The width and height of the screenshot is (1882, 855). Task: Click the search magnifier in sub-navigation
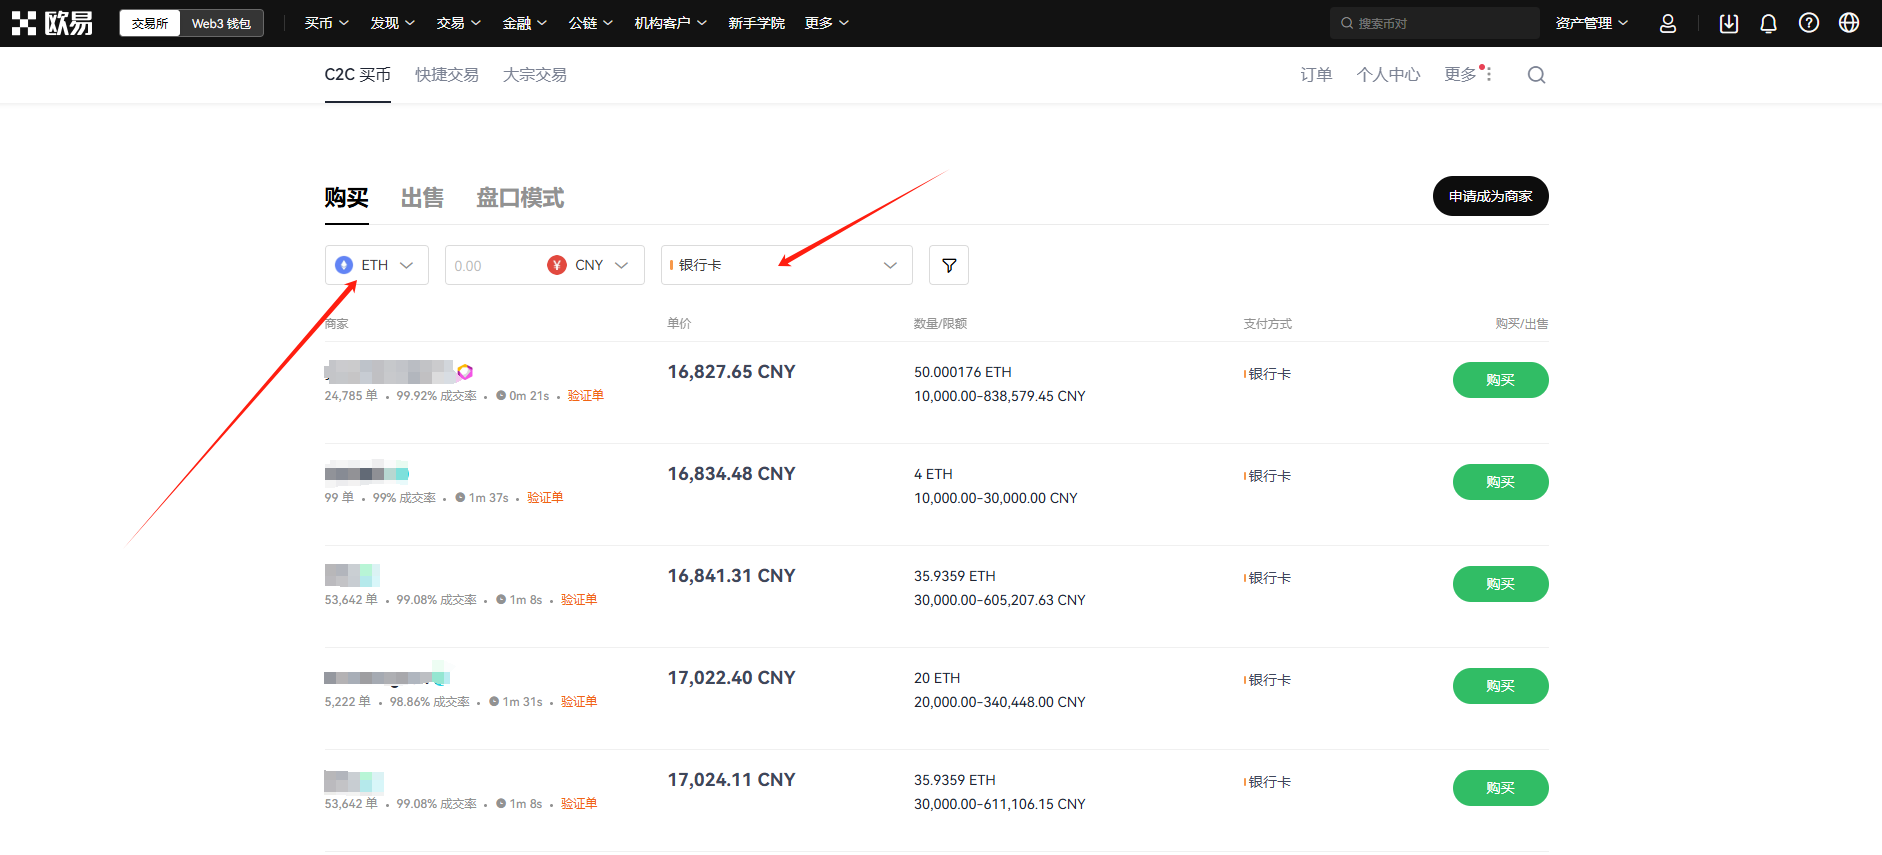coord(1536,75)
